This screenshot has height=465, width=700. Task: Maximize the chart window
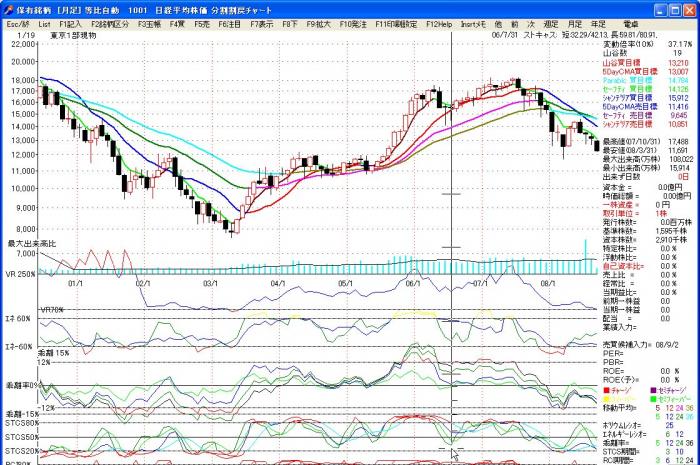point(675,10)
